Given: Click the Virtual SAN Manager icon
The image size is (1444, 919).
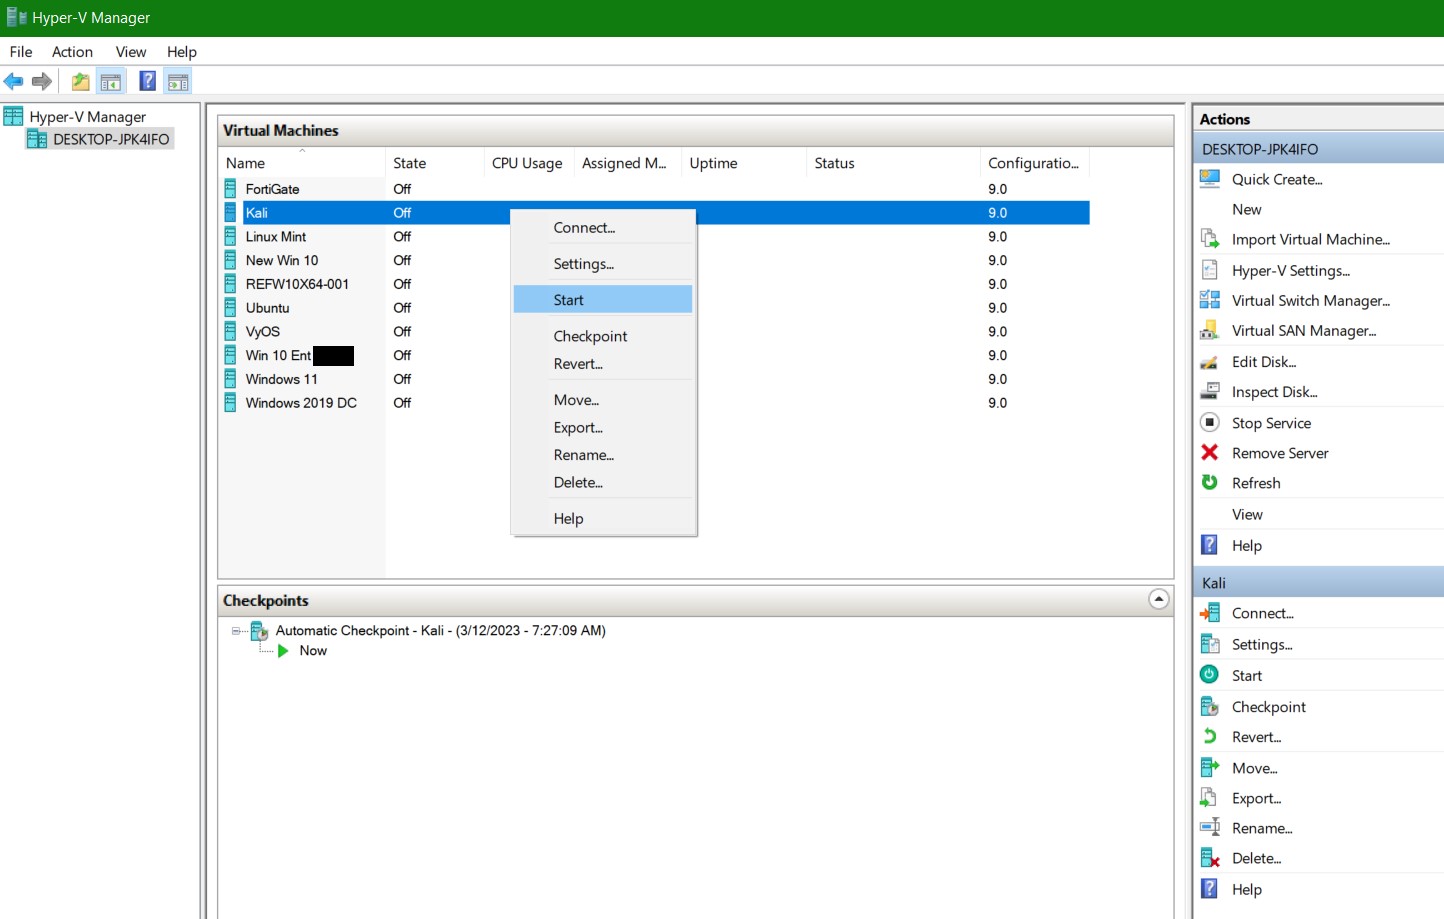Looking at the screenshot, I should pyautogui.click(x=1210, y=330).
